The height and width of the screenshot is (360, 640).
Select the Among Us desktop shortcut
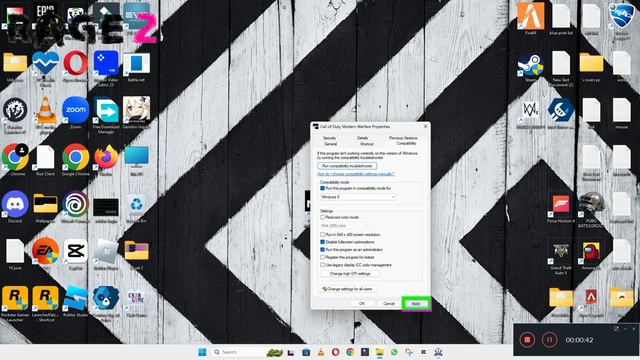(x=591, y=252)
